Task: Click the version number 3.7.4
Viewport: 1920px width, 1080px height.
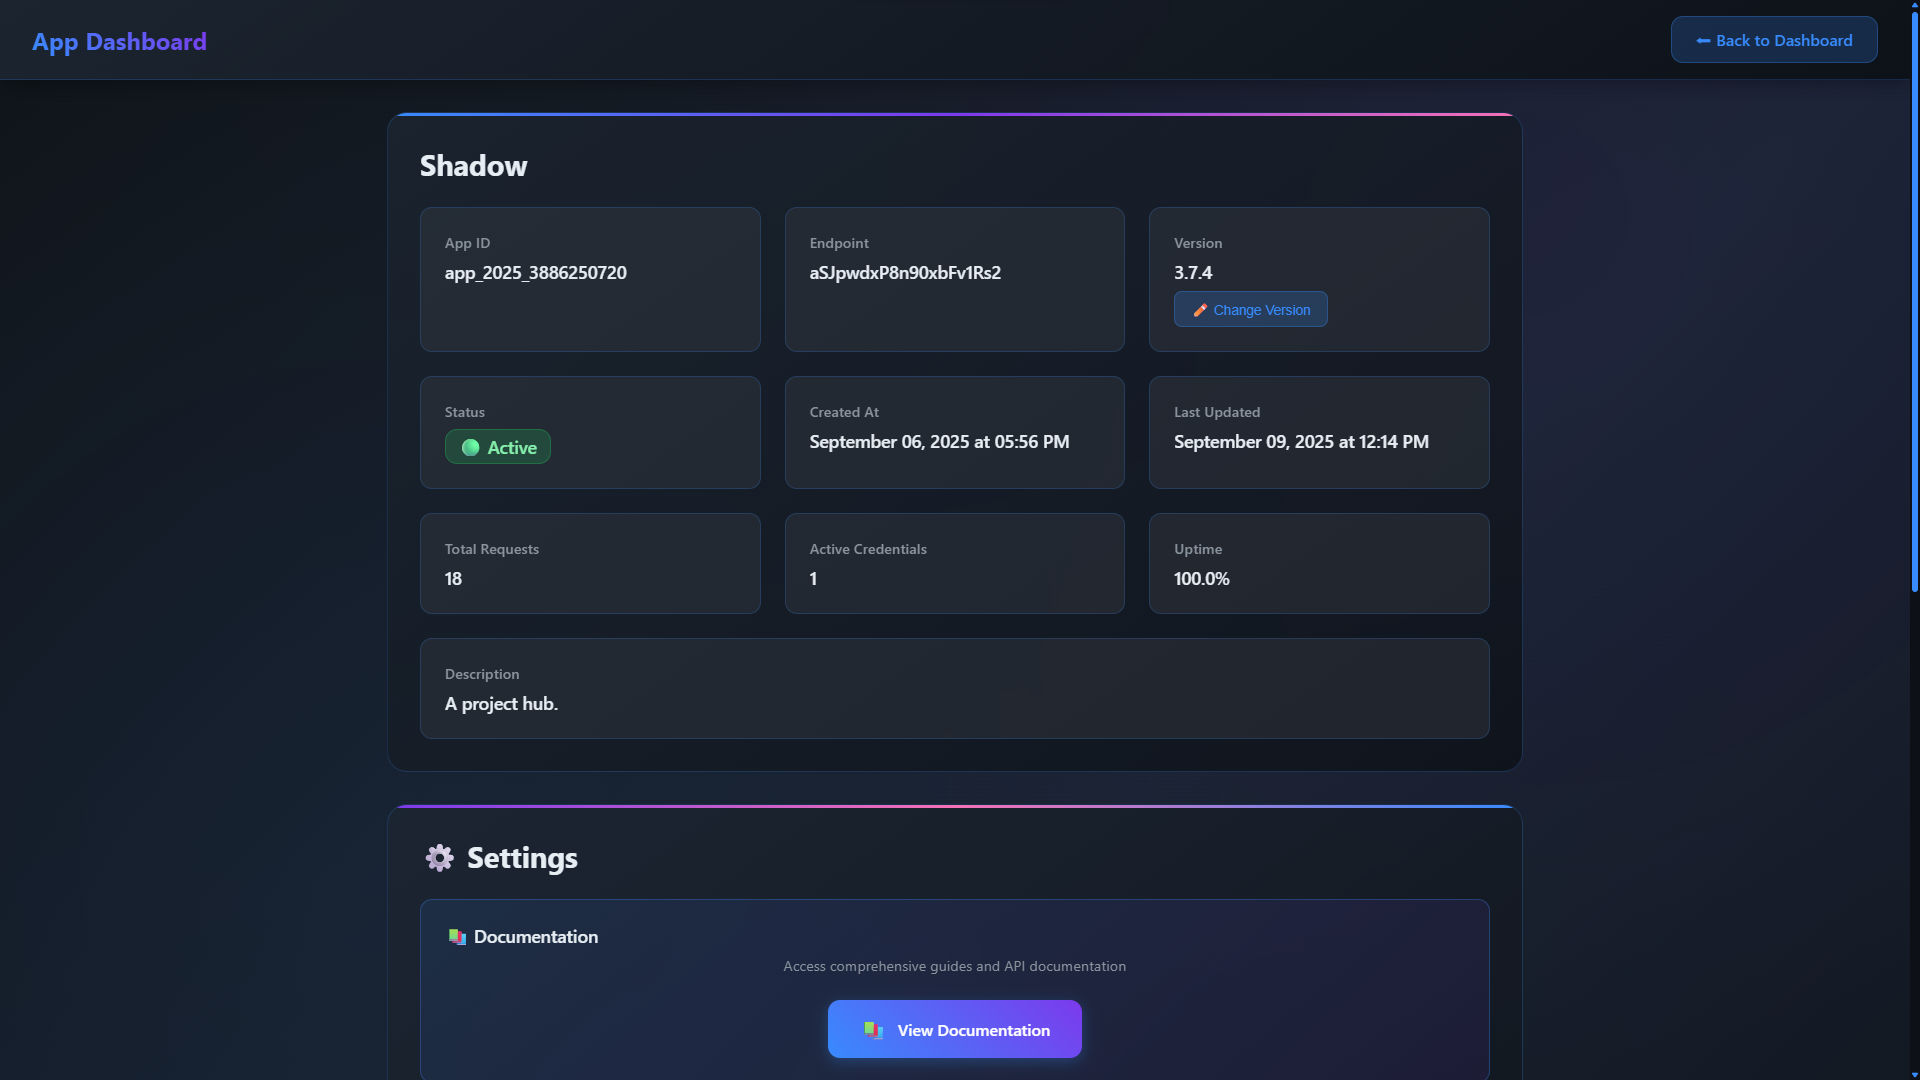Action: click(1192, 273)
